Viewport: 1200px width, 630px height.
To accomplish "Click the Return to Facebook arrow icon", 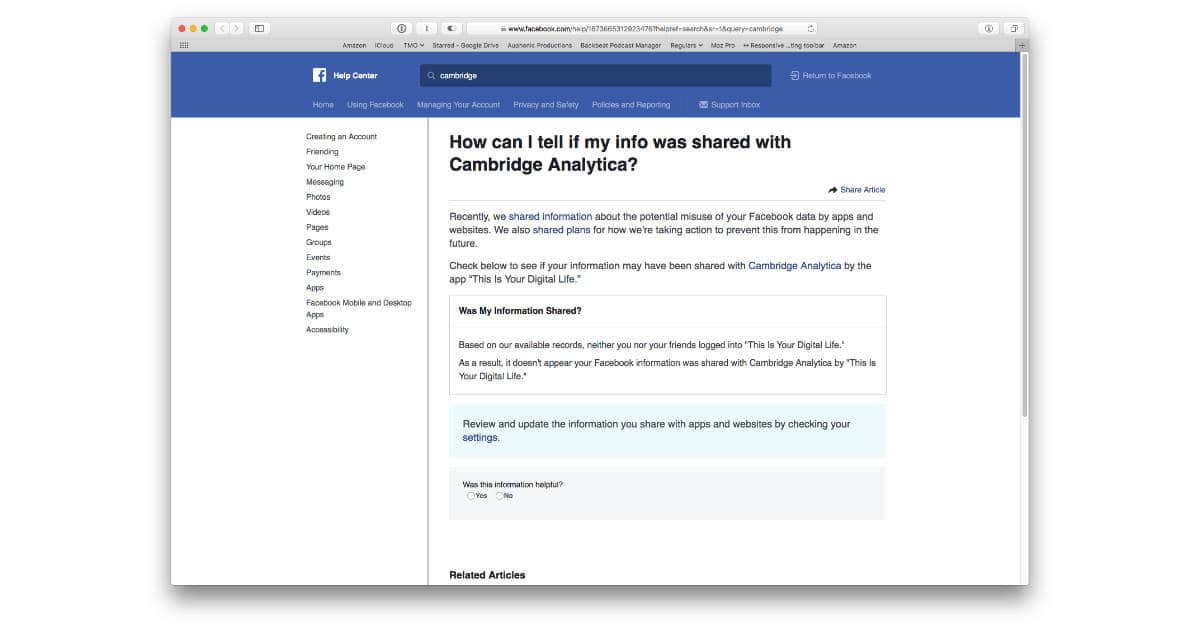I will 794,75.
